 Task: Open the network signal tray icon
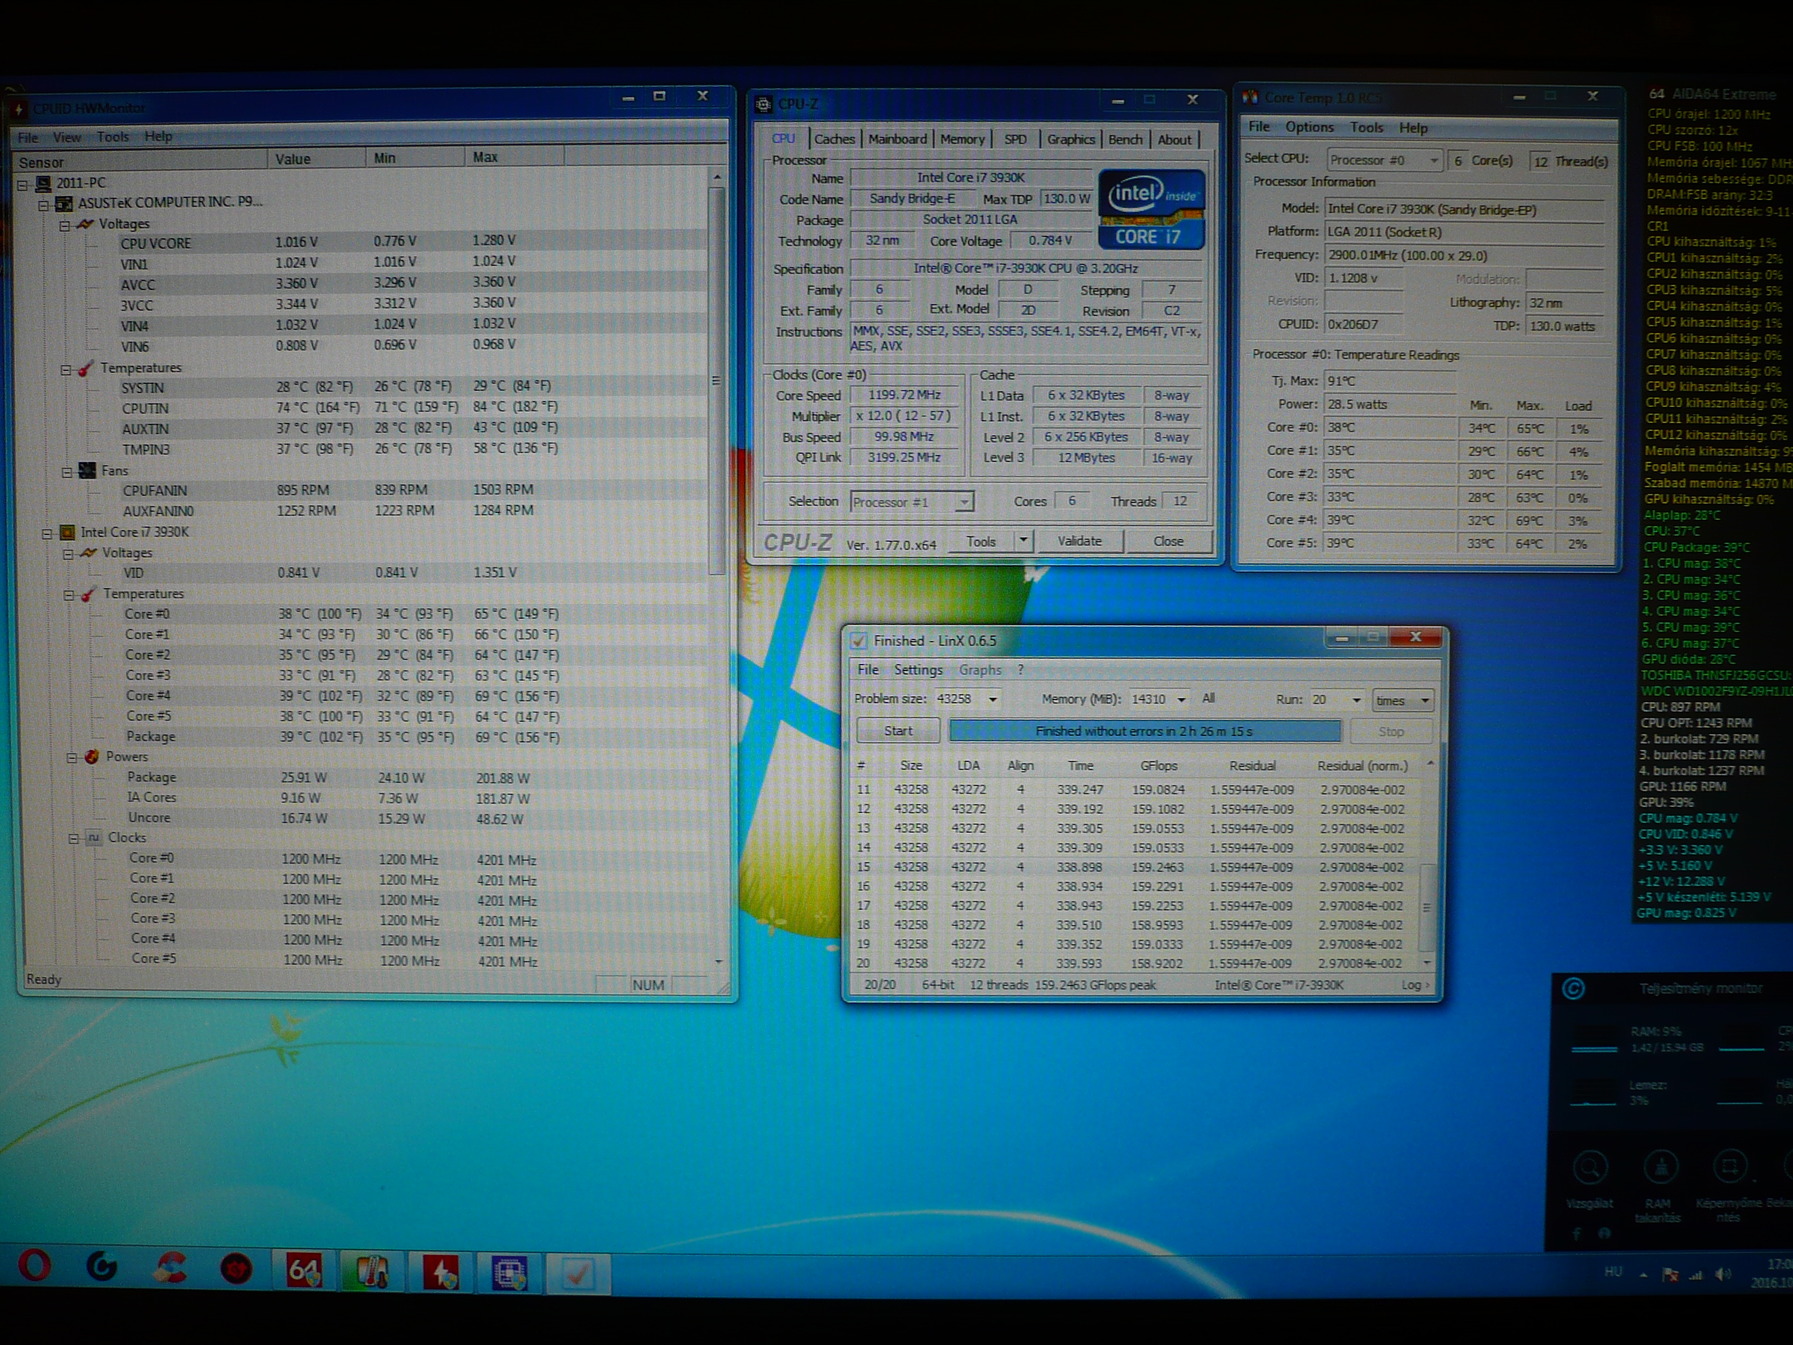pyautogui.click(x=1696, y=1274)
